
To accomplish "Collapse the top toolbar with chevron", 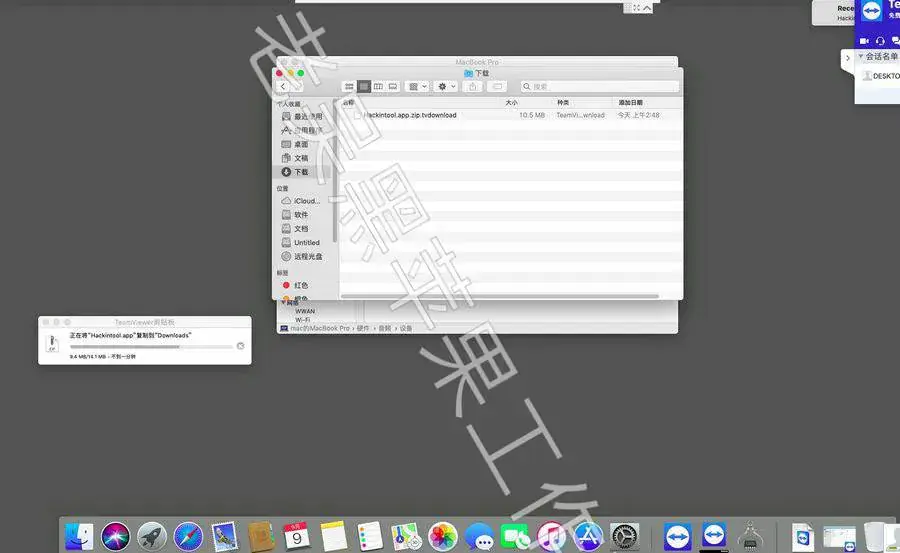I will 647,8.
